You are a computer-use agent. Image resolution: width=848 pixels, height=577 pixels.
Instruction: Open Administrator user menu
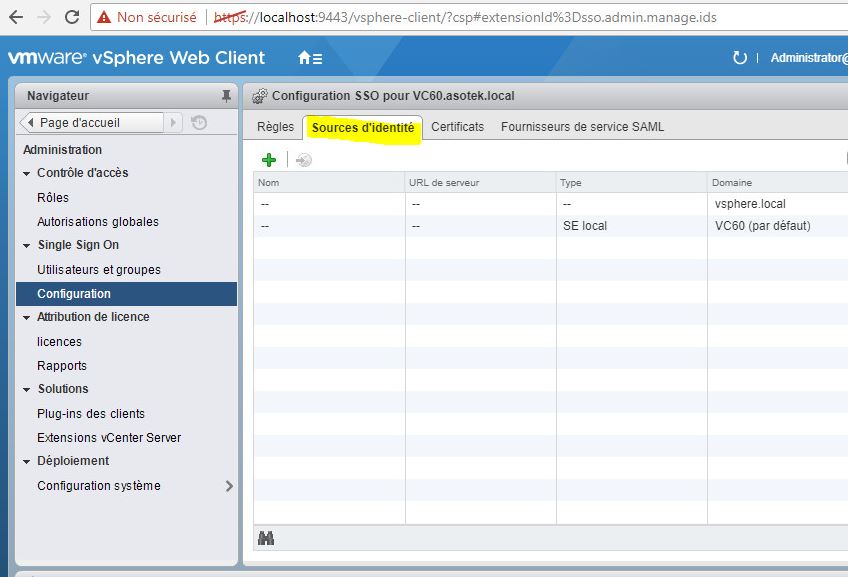[809, 58]
